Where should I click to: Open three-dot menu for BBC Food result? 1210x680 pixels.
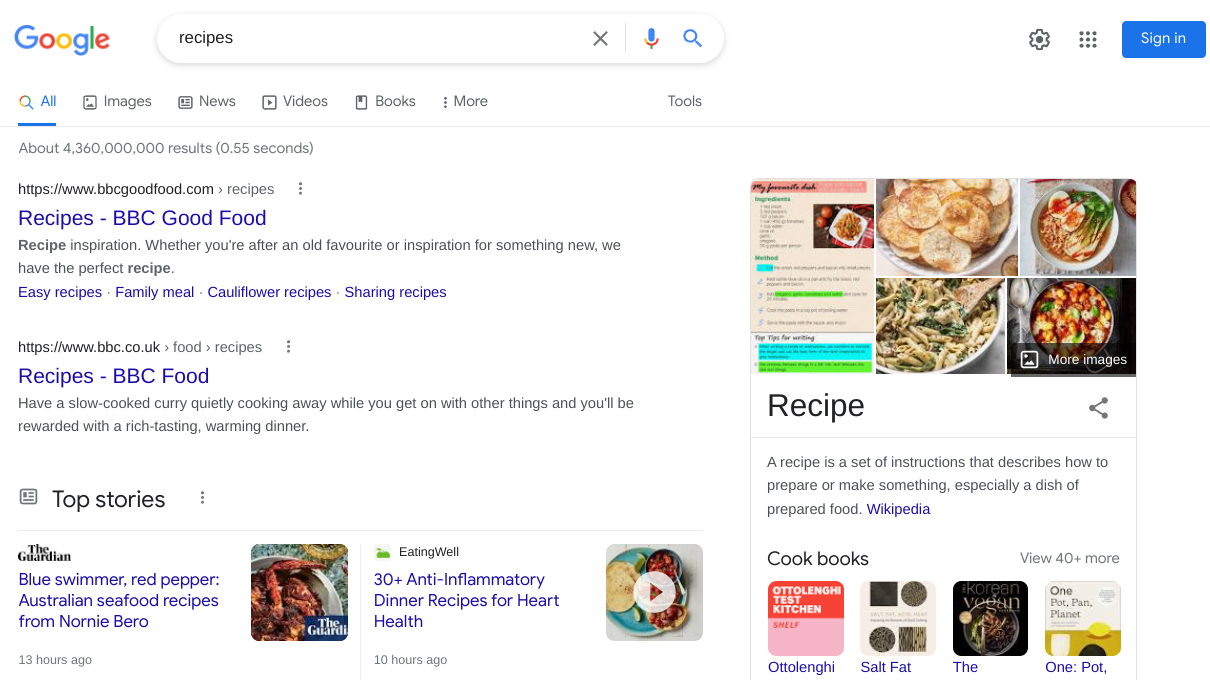[x=288, y=347]
